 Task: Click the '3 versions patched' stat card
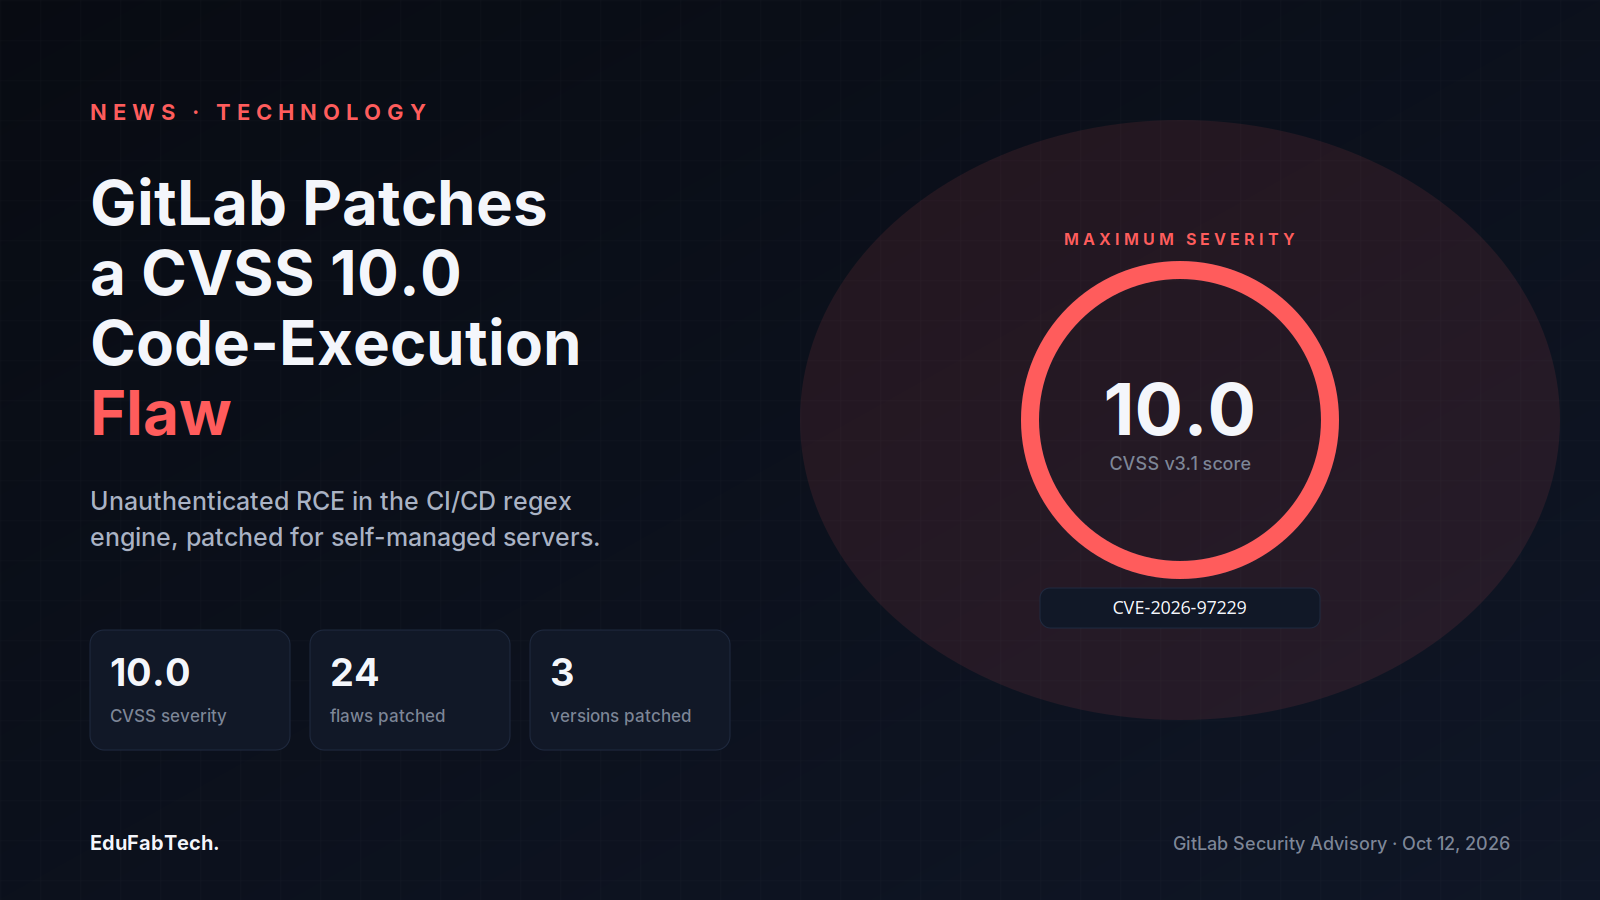pyautogui.click(x=630, y=690)
